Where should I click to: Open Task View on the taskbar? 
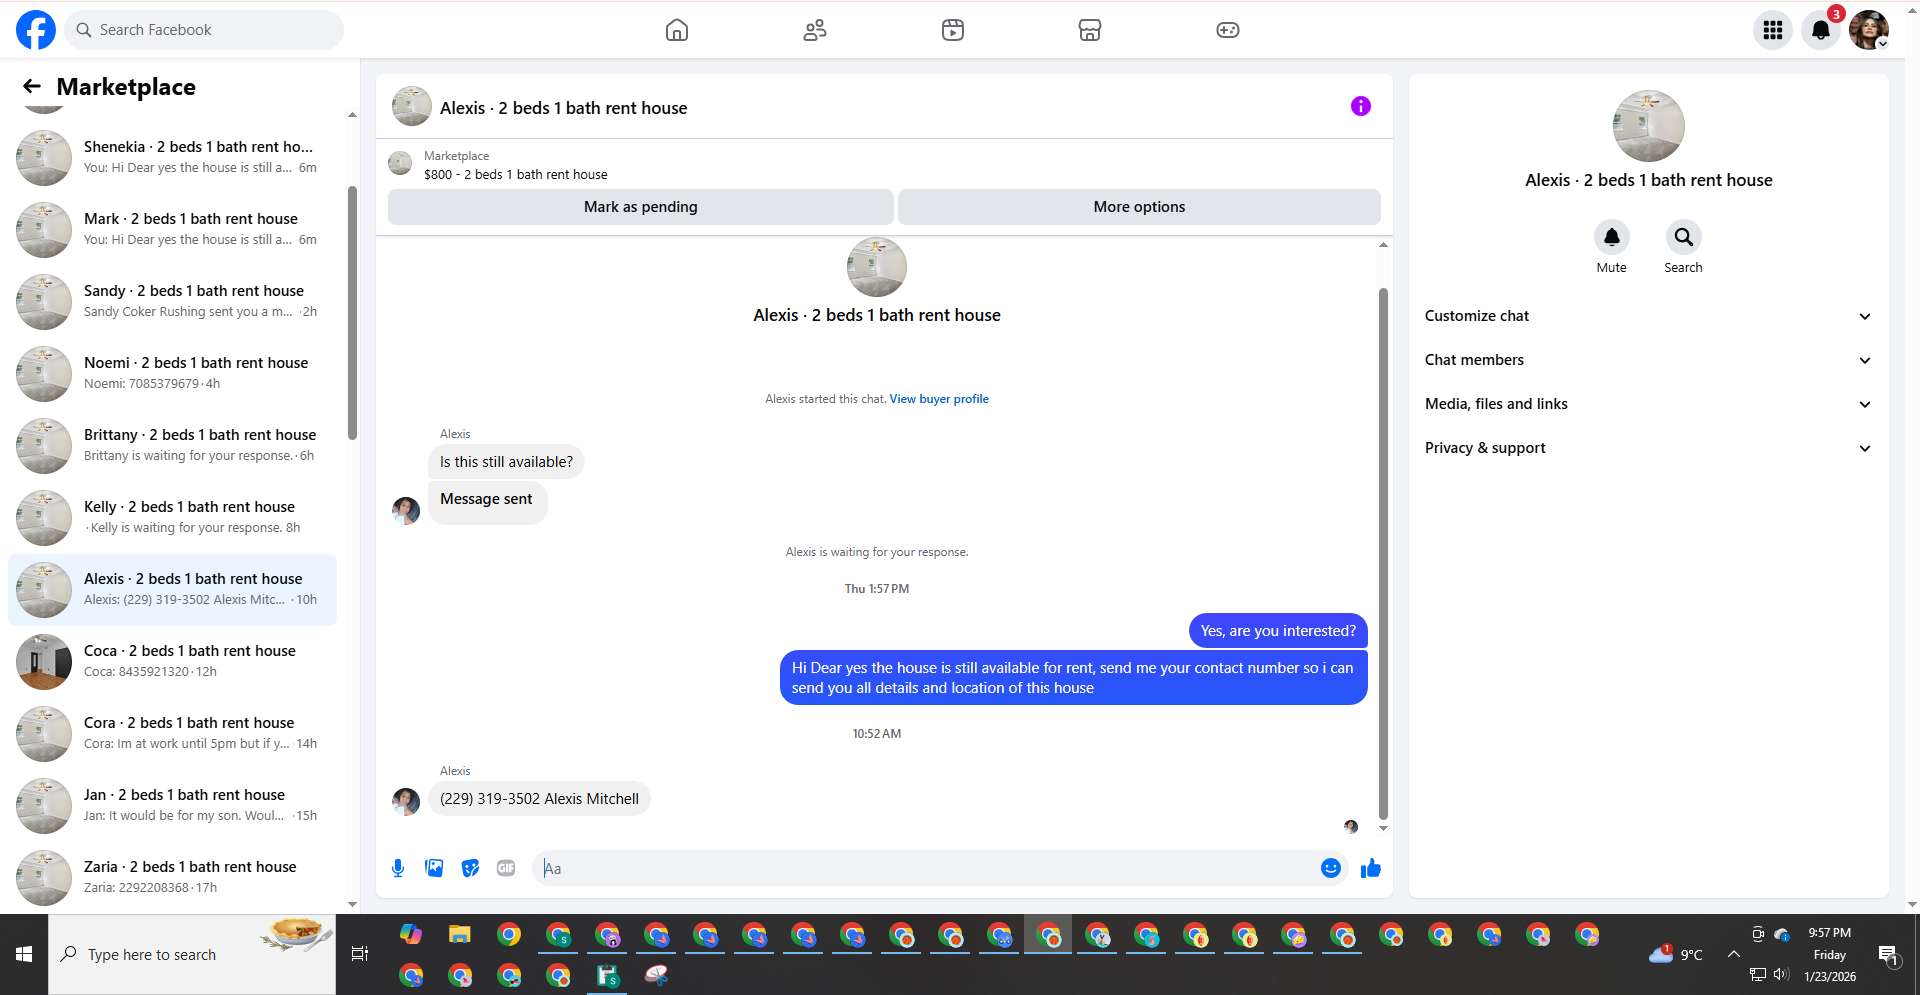tap(360, 954)
